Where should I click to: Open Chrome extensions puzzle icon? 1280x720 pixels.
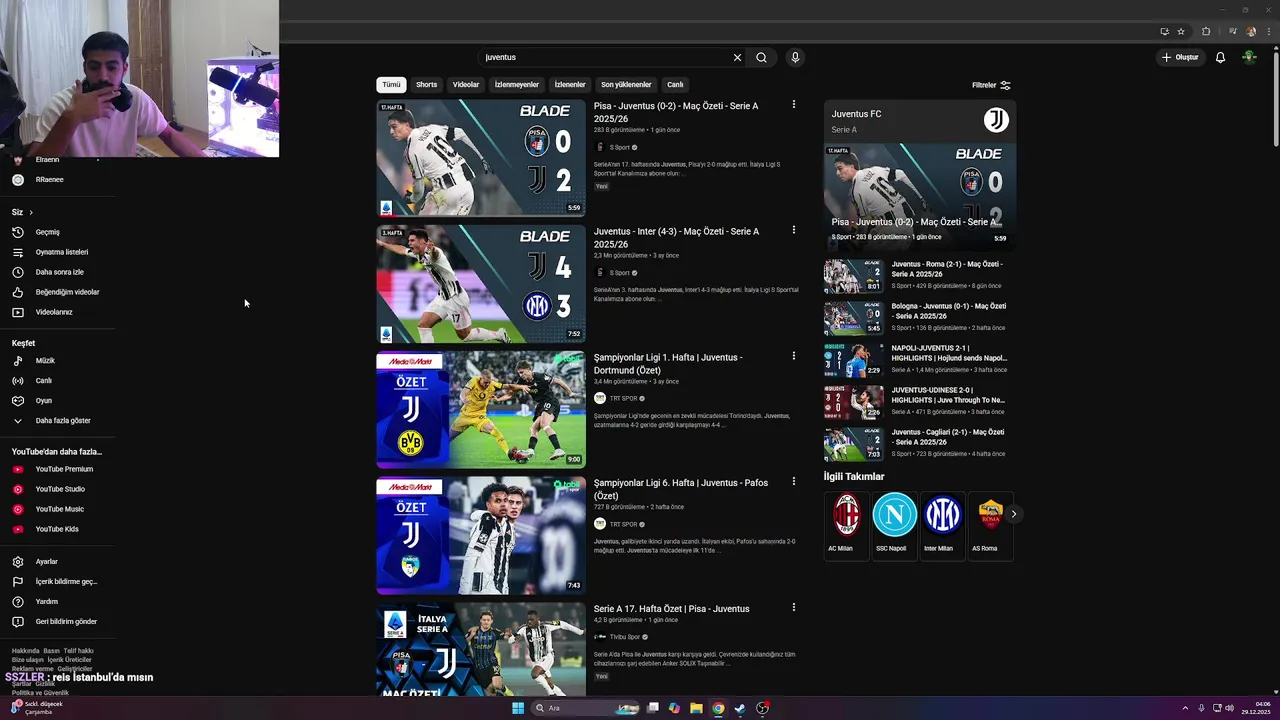coord(1206,31)
